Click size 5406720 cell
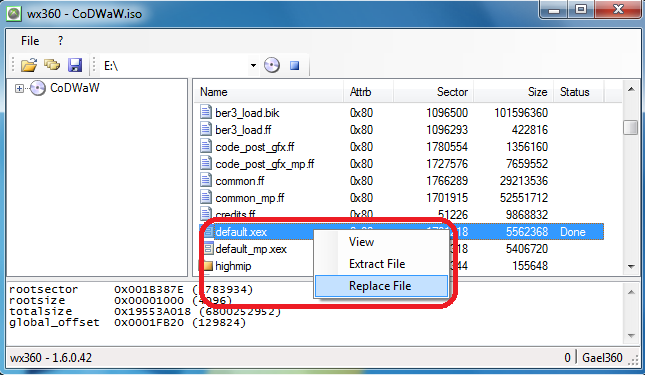This screenshot has height=375, width=645. [527, 249]
